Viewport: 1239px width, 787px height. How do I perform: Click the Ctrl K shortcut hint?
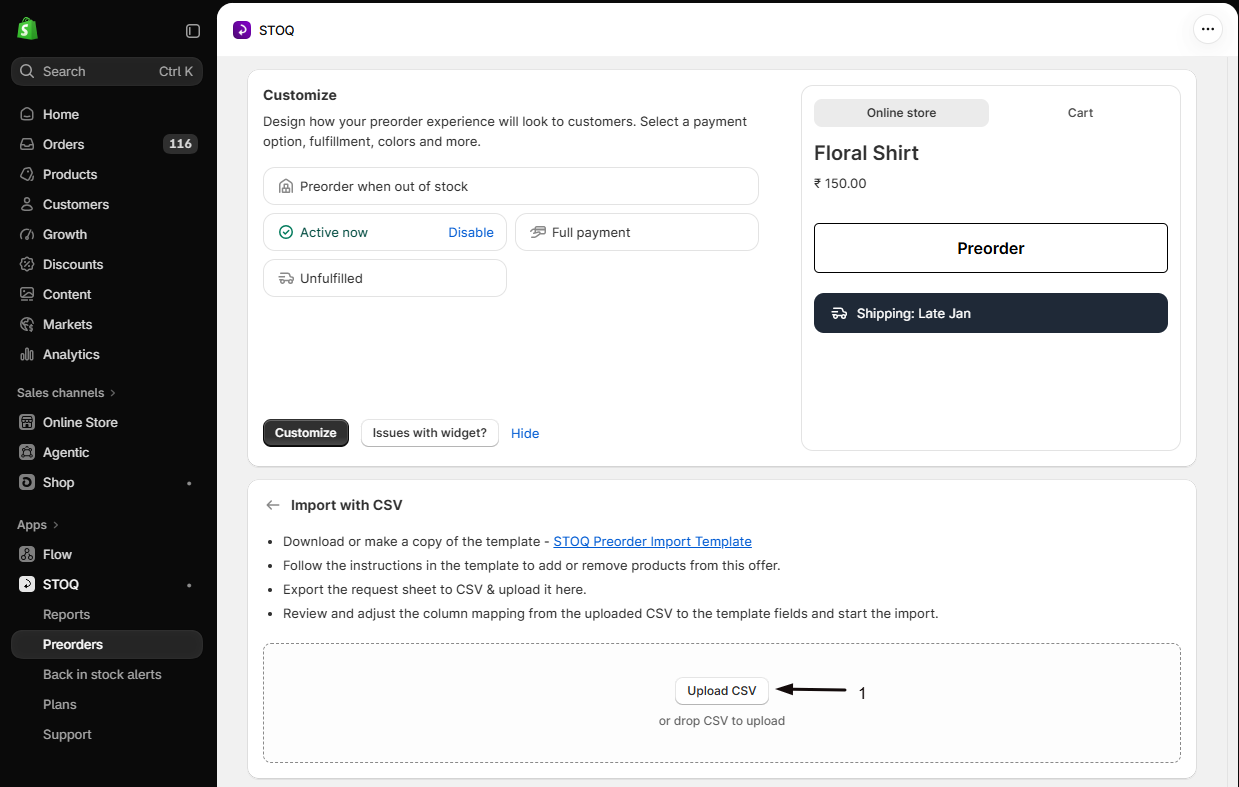click(176, 71)
